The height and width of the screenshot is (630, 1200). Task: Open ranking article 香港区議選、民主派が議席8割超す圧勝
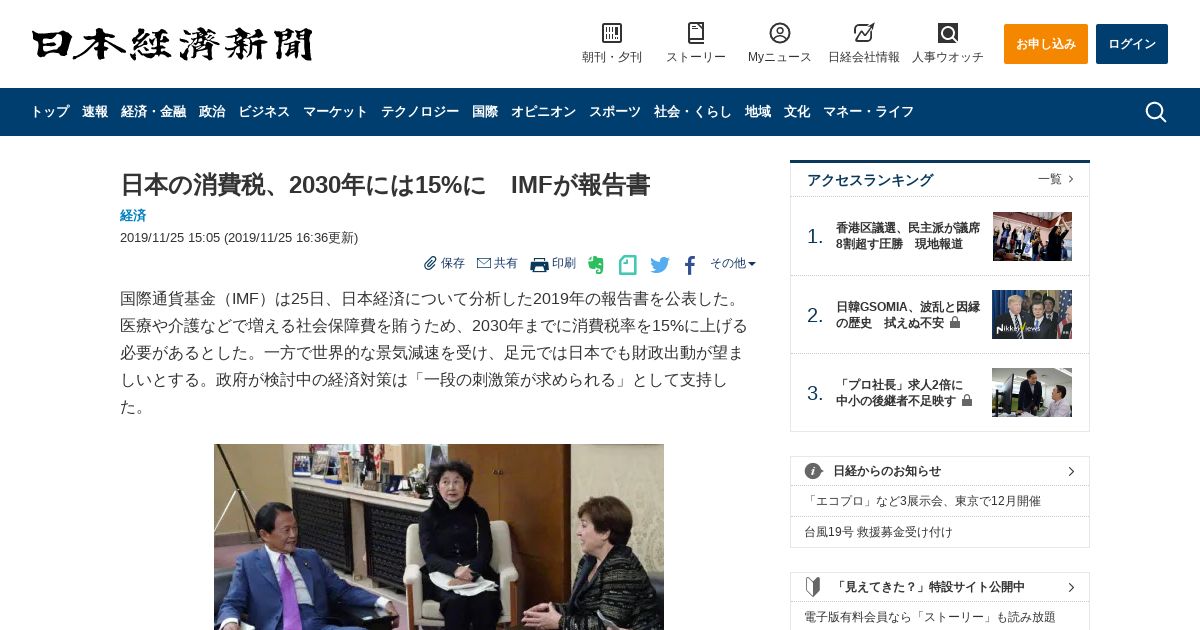(x=908, y=236)
